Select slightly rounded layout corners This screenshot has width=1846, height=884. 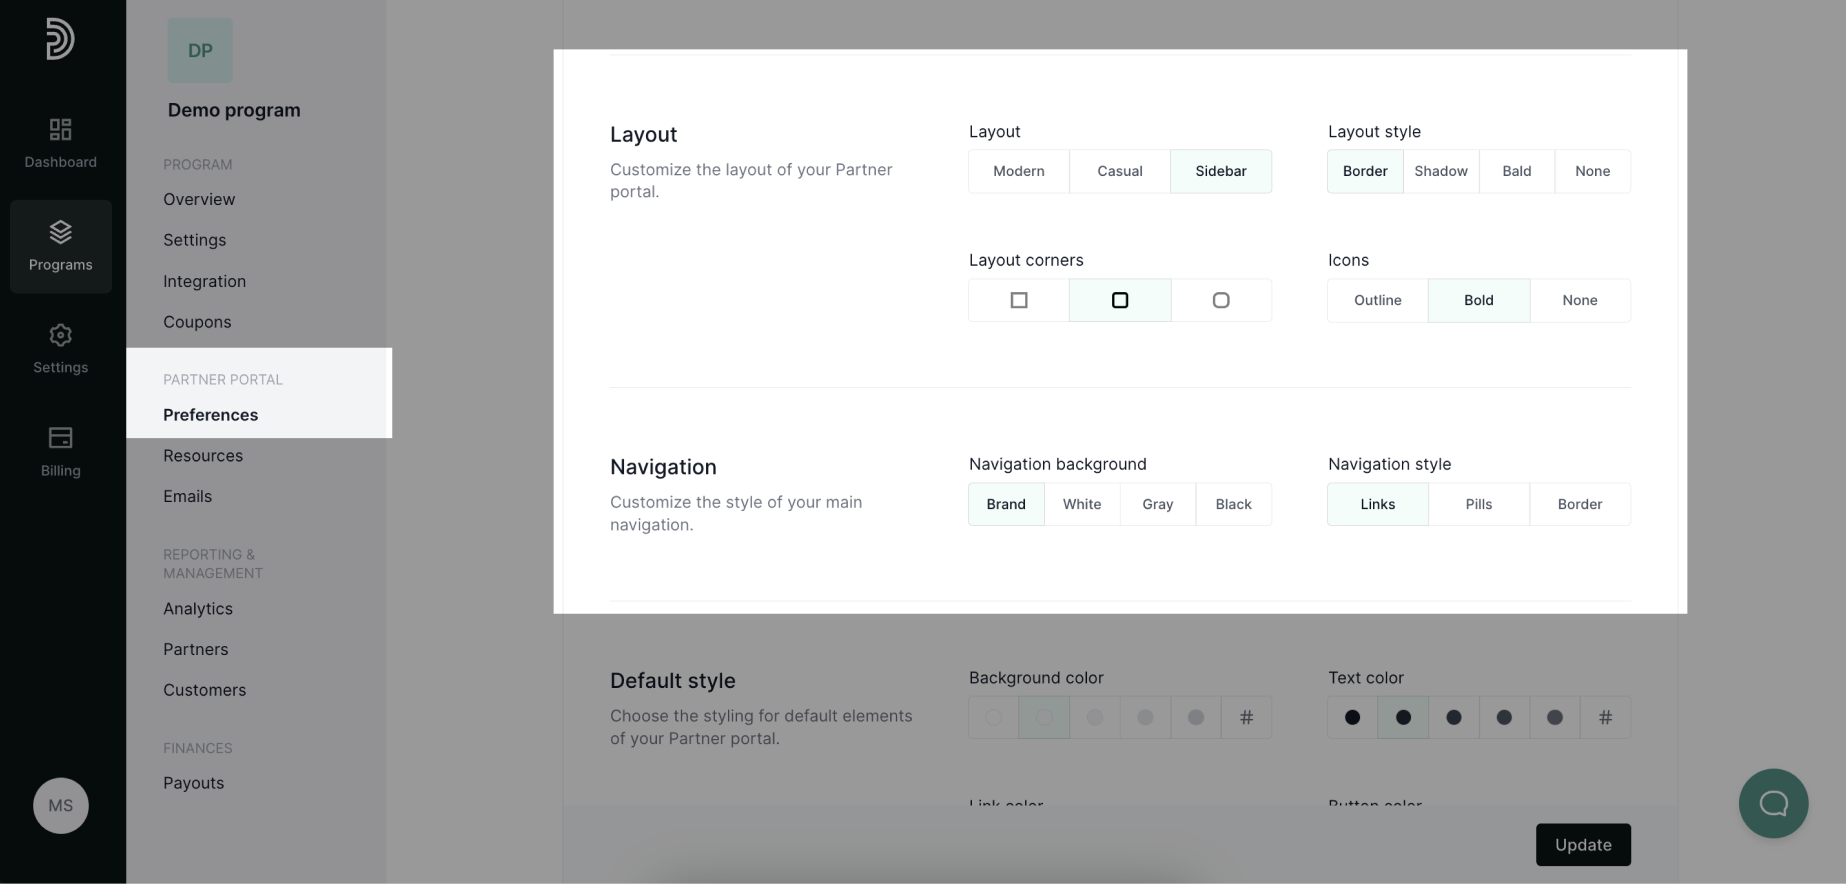1120,300
